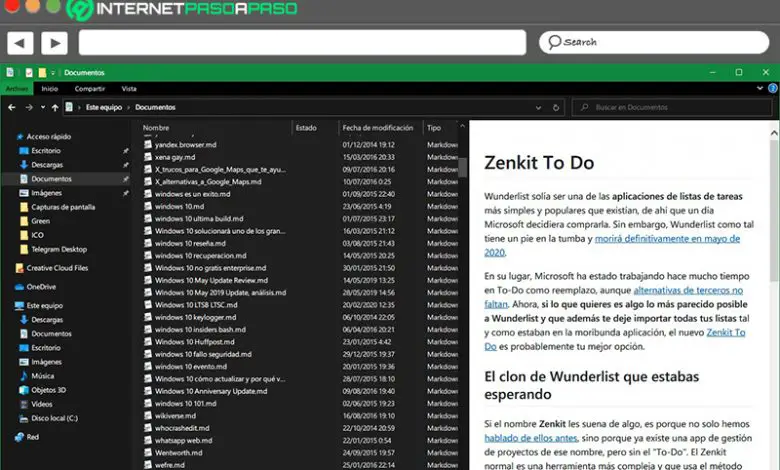Click the blank browser address bar
Image resolution: width=780 pixels, height=470 pixels.
302,42
